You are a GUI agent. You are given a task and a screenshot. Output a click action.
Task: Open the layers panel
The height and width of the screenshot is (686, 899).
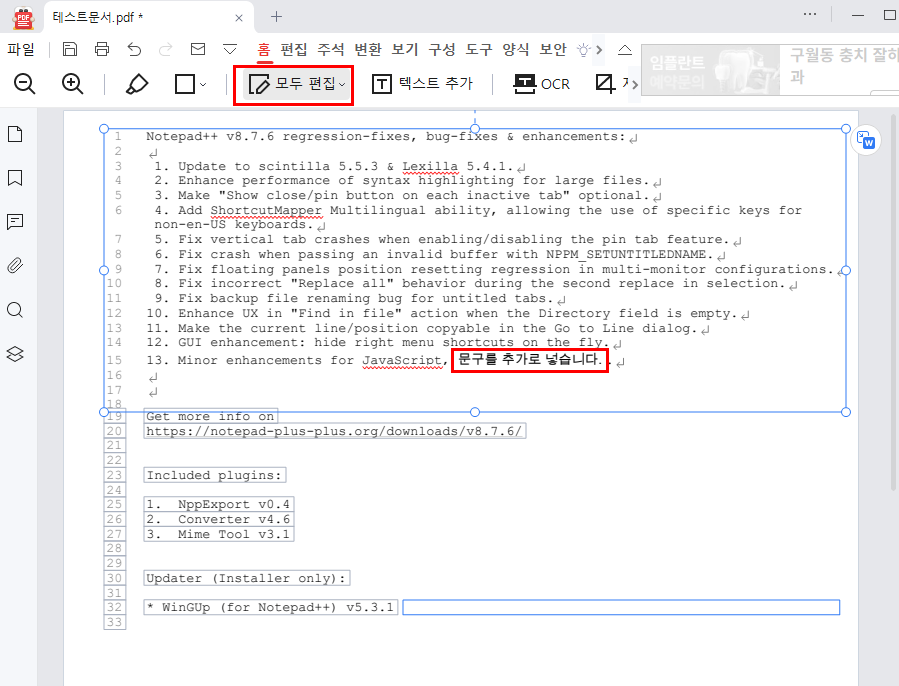tap(15, 354)
